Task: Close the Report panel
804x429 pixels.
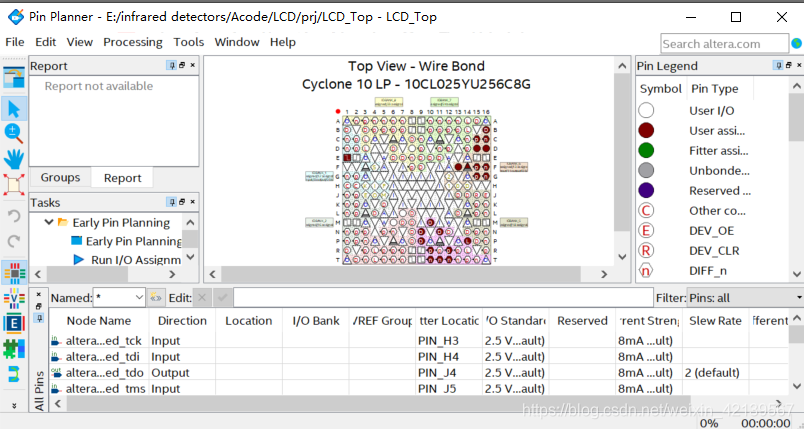Action: [x=193, y=66]
